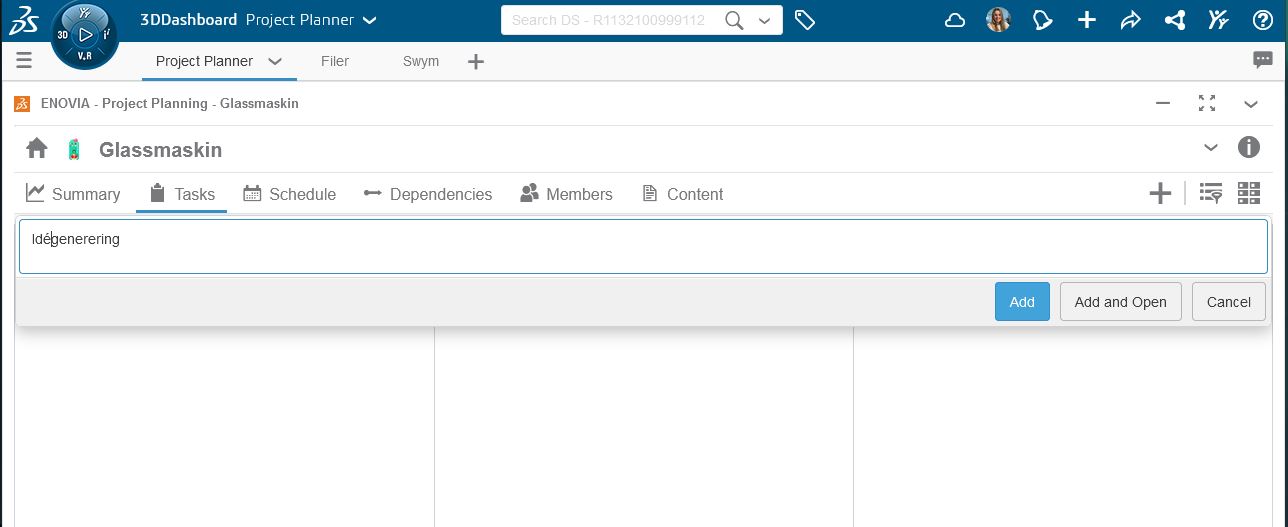Click the task name input field
This screenshot has width=1288, height=527.
[x=643, y=247]
